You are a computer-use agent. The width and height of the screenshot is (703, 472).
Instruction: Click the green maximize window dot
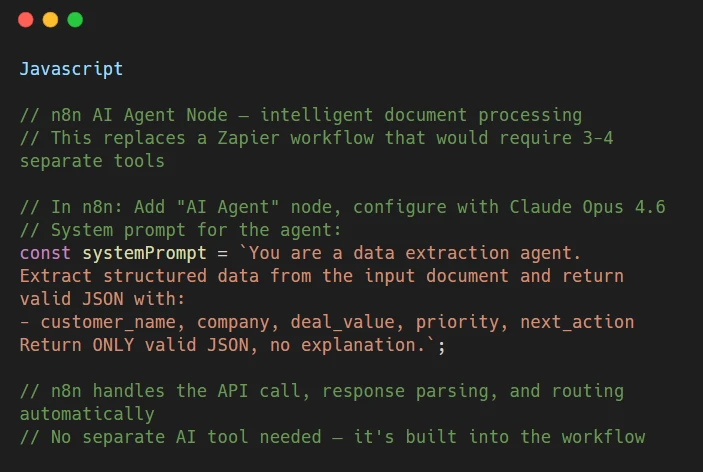[x=75, y=20]
